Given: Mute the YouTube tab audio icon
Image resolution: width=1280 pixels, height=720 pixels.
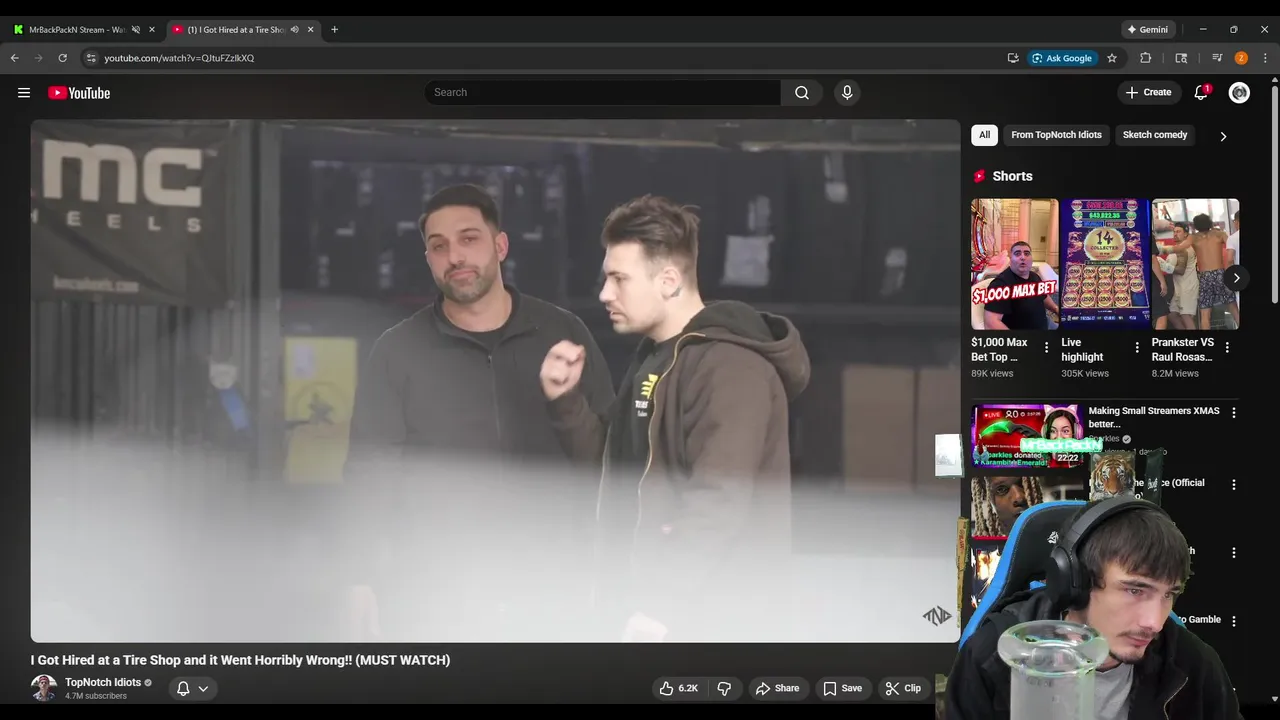Looking at the screenshot, I should click(294, 30).
